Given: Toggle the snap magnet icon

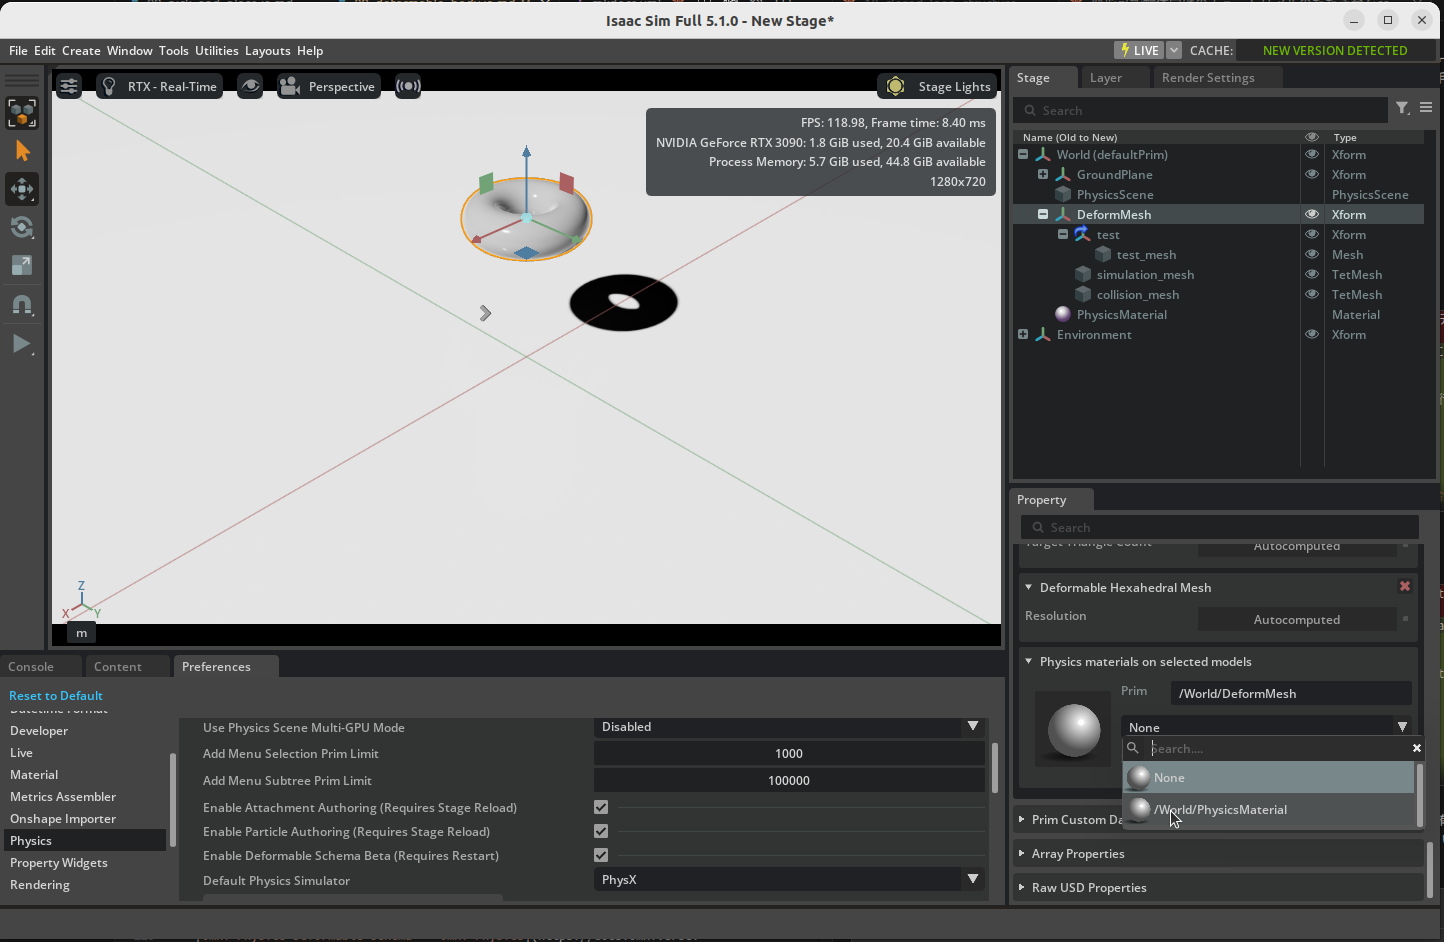Looking at the screenshot, I should [x=22, y=305].
